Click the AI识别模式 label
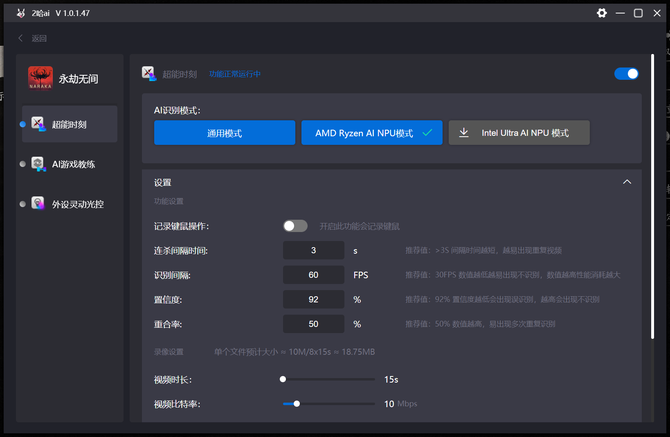The width and height of the screenshot is (670, 437). (177, 111)
